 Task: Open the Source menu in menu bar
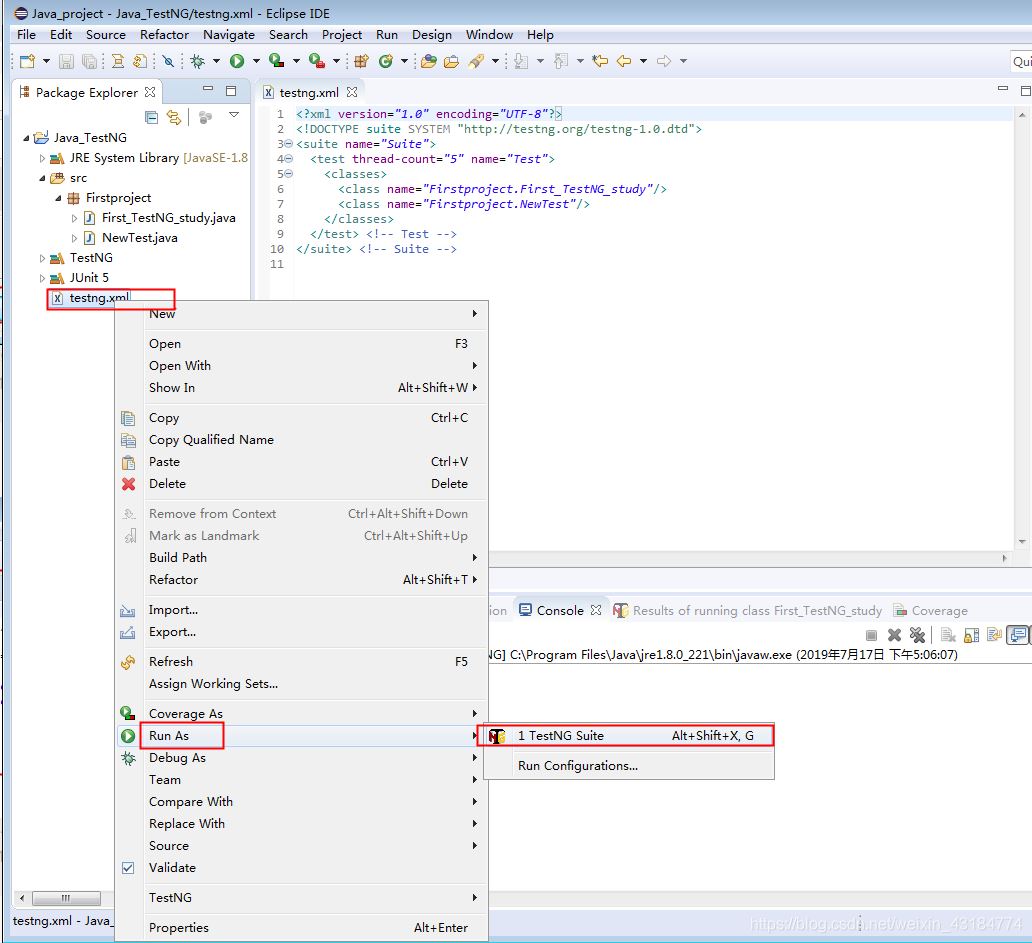coord(105,35)
